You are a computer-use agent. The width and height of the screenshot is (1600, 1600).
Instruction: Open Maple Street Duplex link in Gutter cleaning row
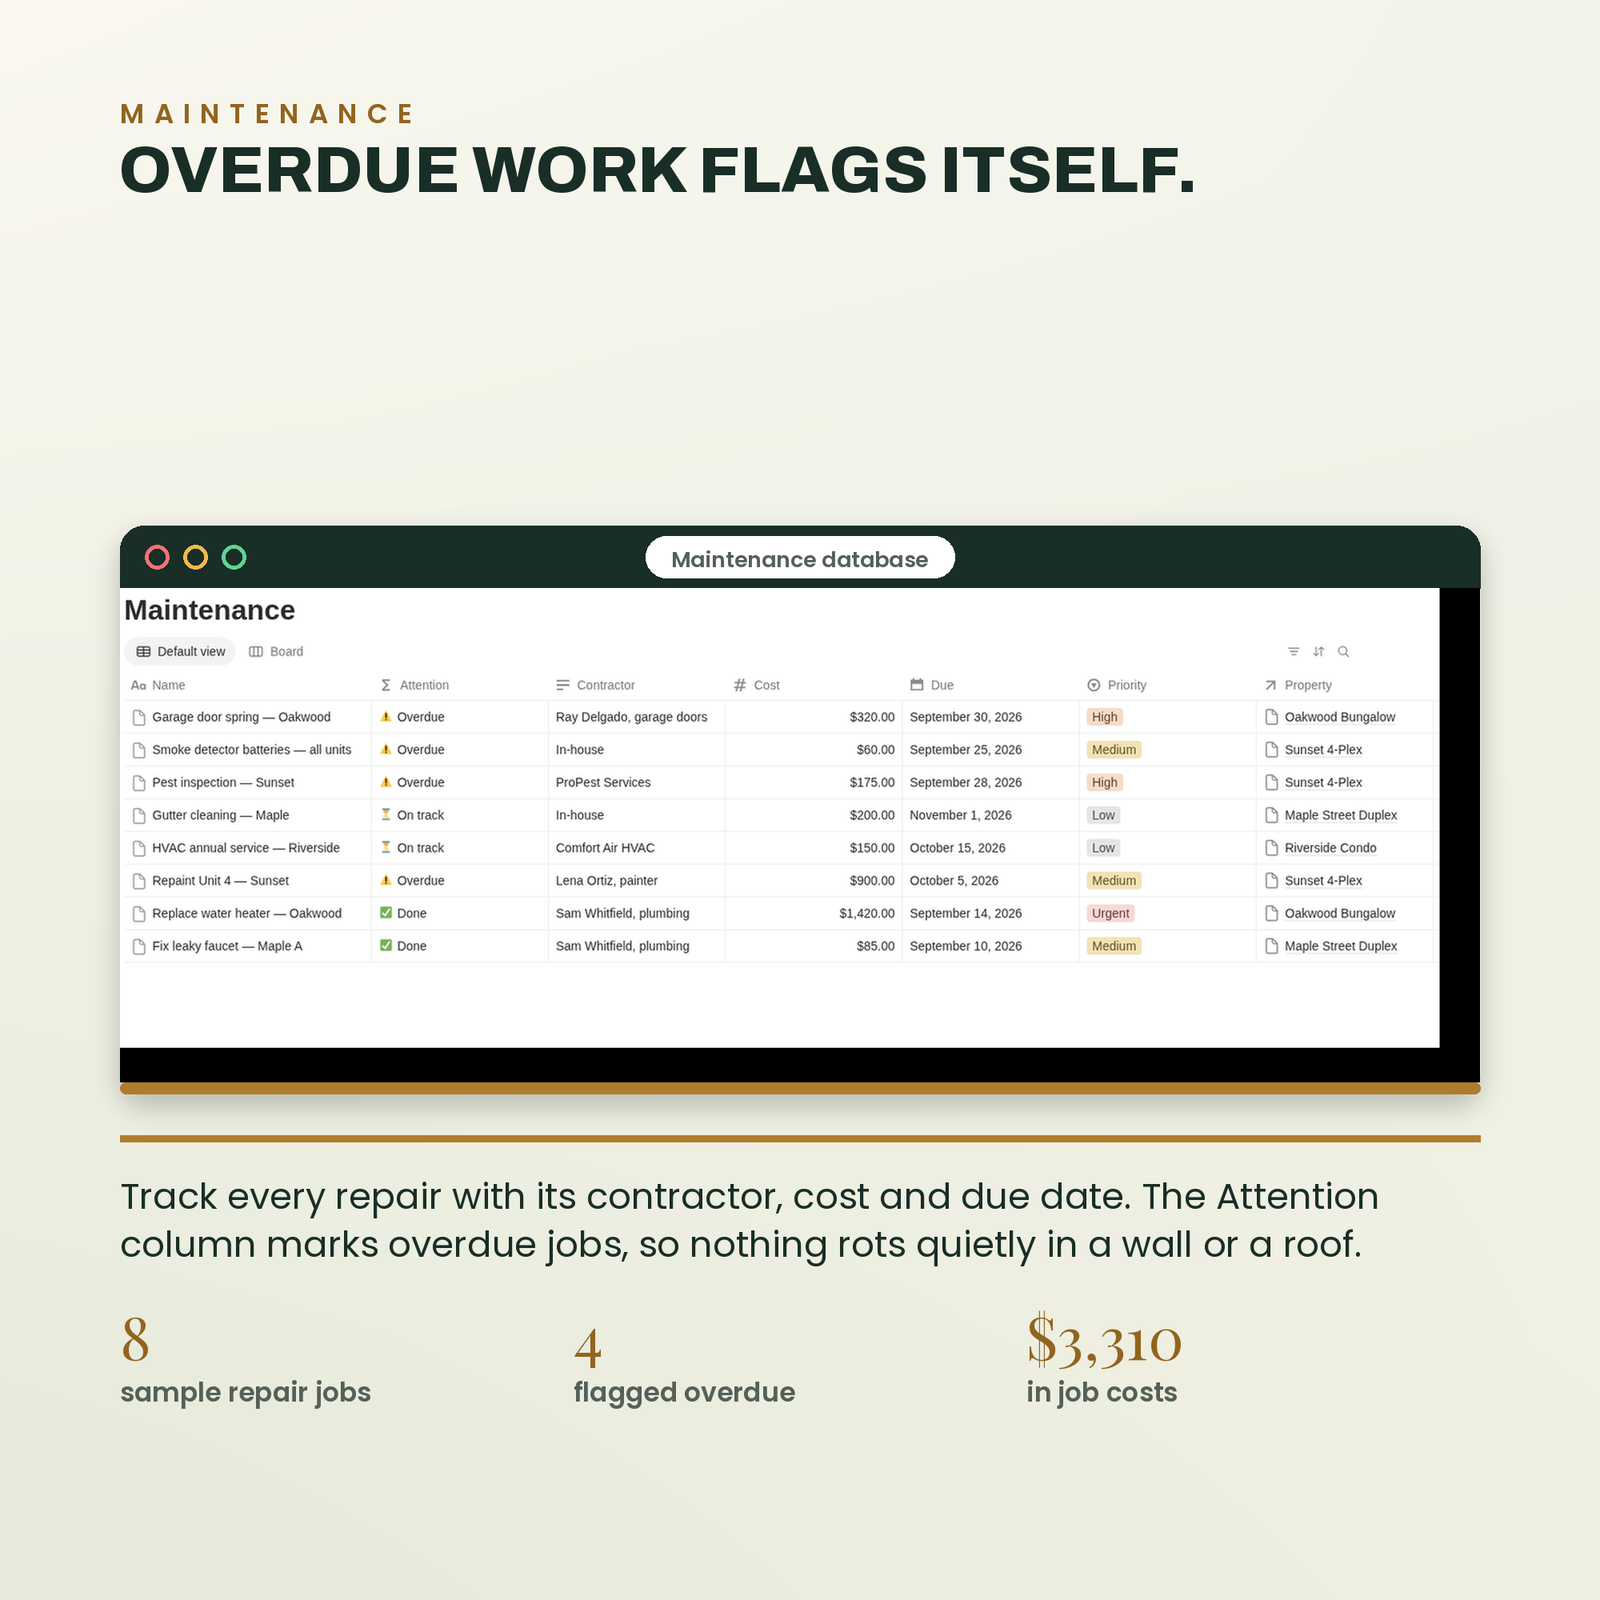(x=1341, y=816)
